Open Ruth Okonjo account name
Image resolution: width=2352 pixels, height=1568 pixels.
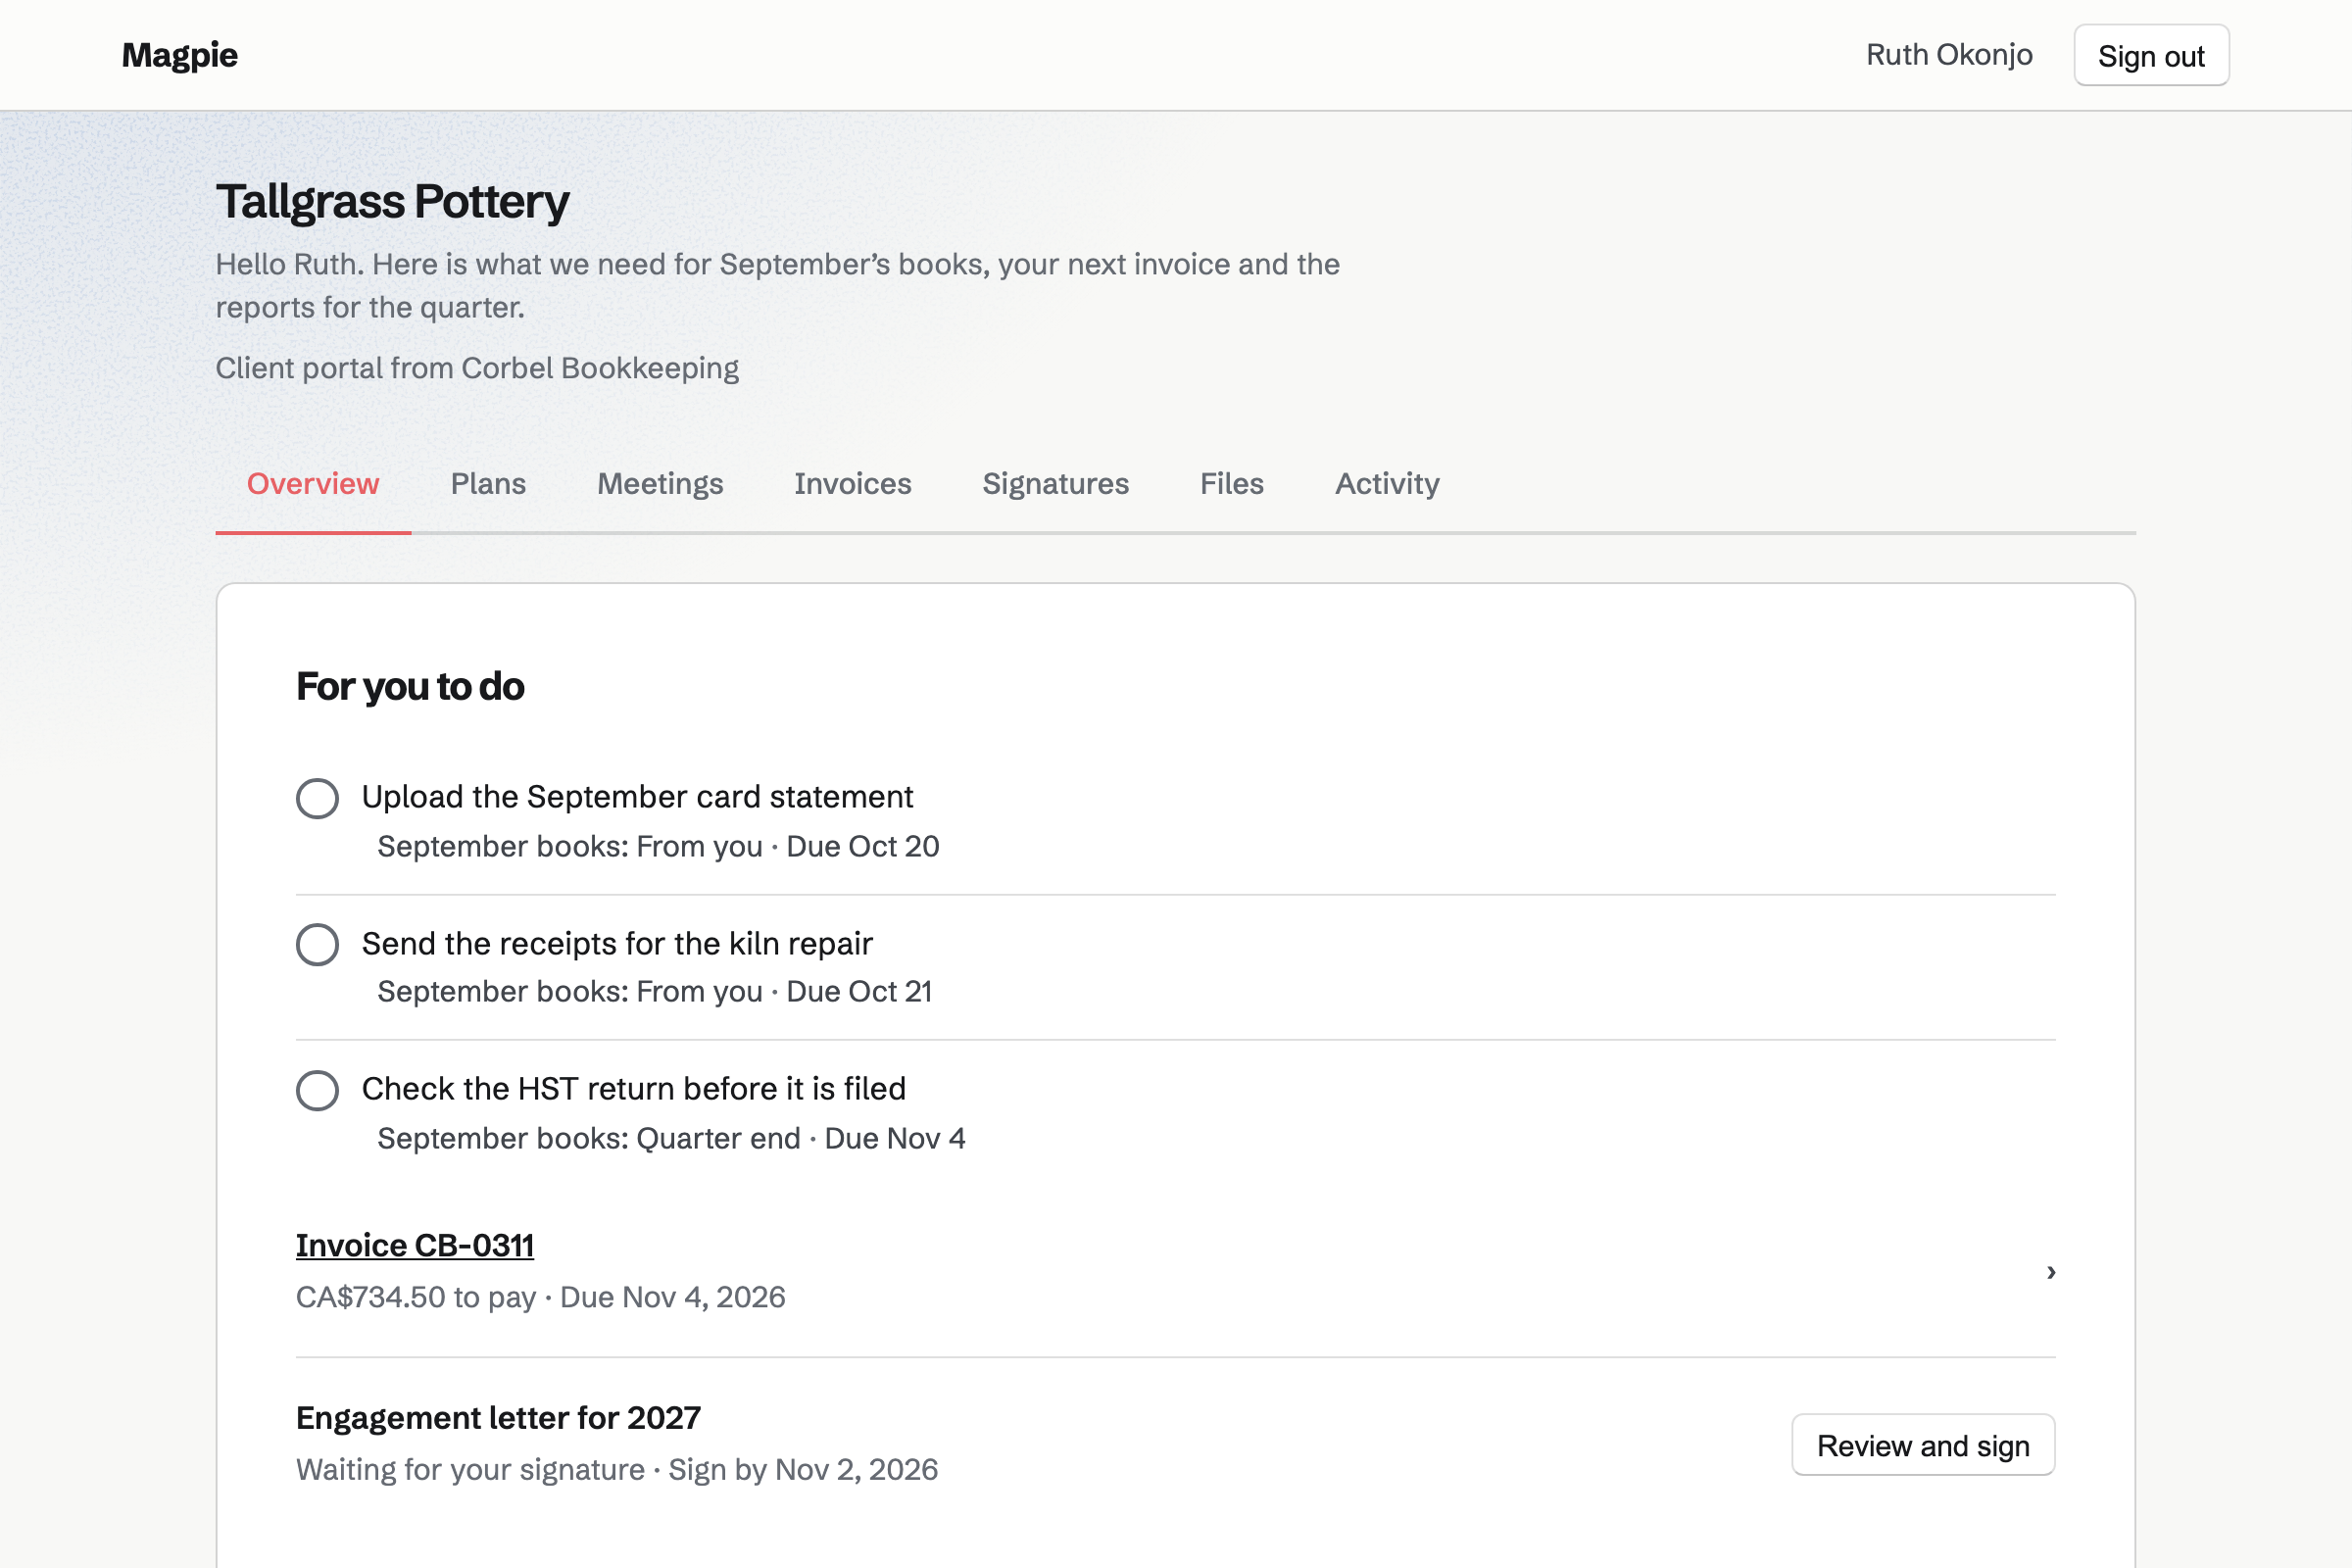(x=1949, y=55)
